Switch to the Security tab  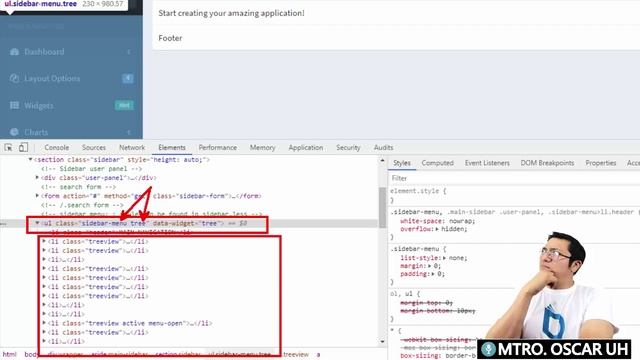(x=348, y=147)
